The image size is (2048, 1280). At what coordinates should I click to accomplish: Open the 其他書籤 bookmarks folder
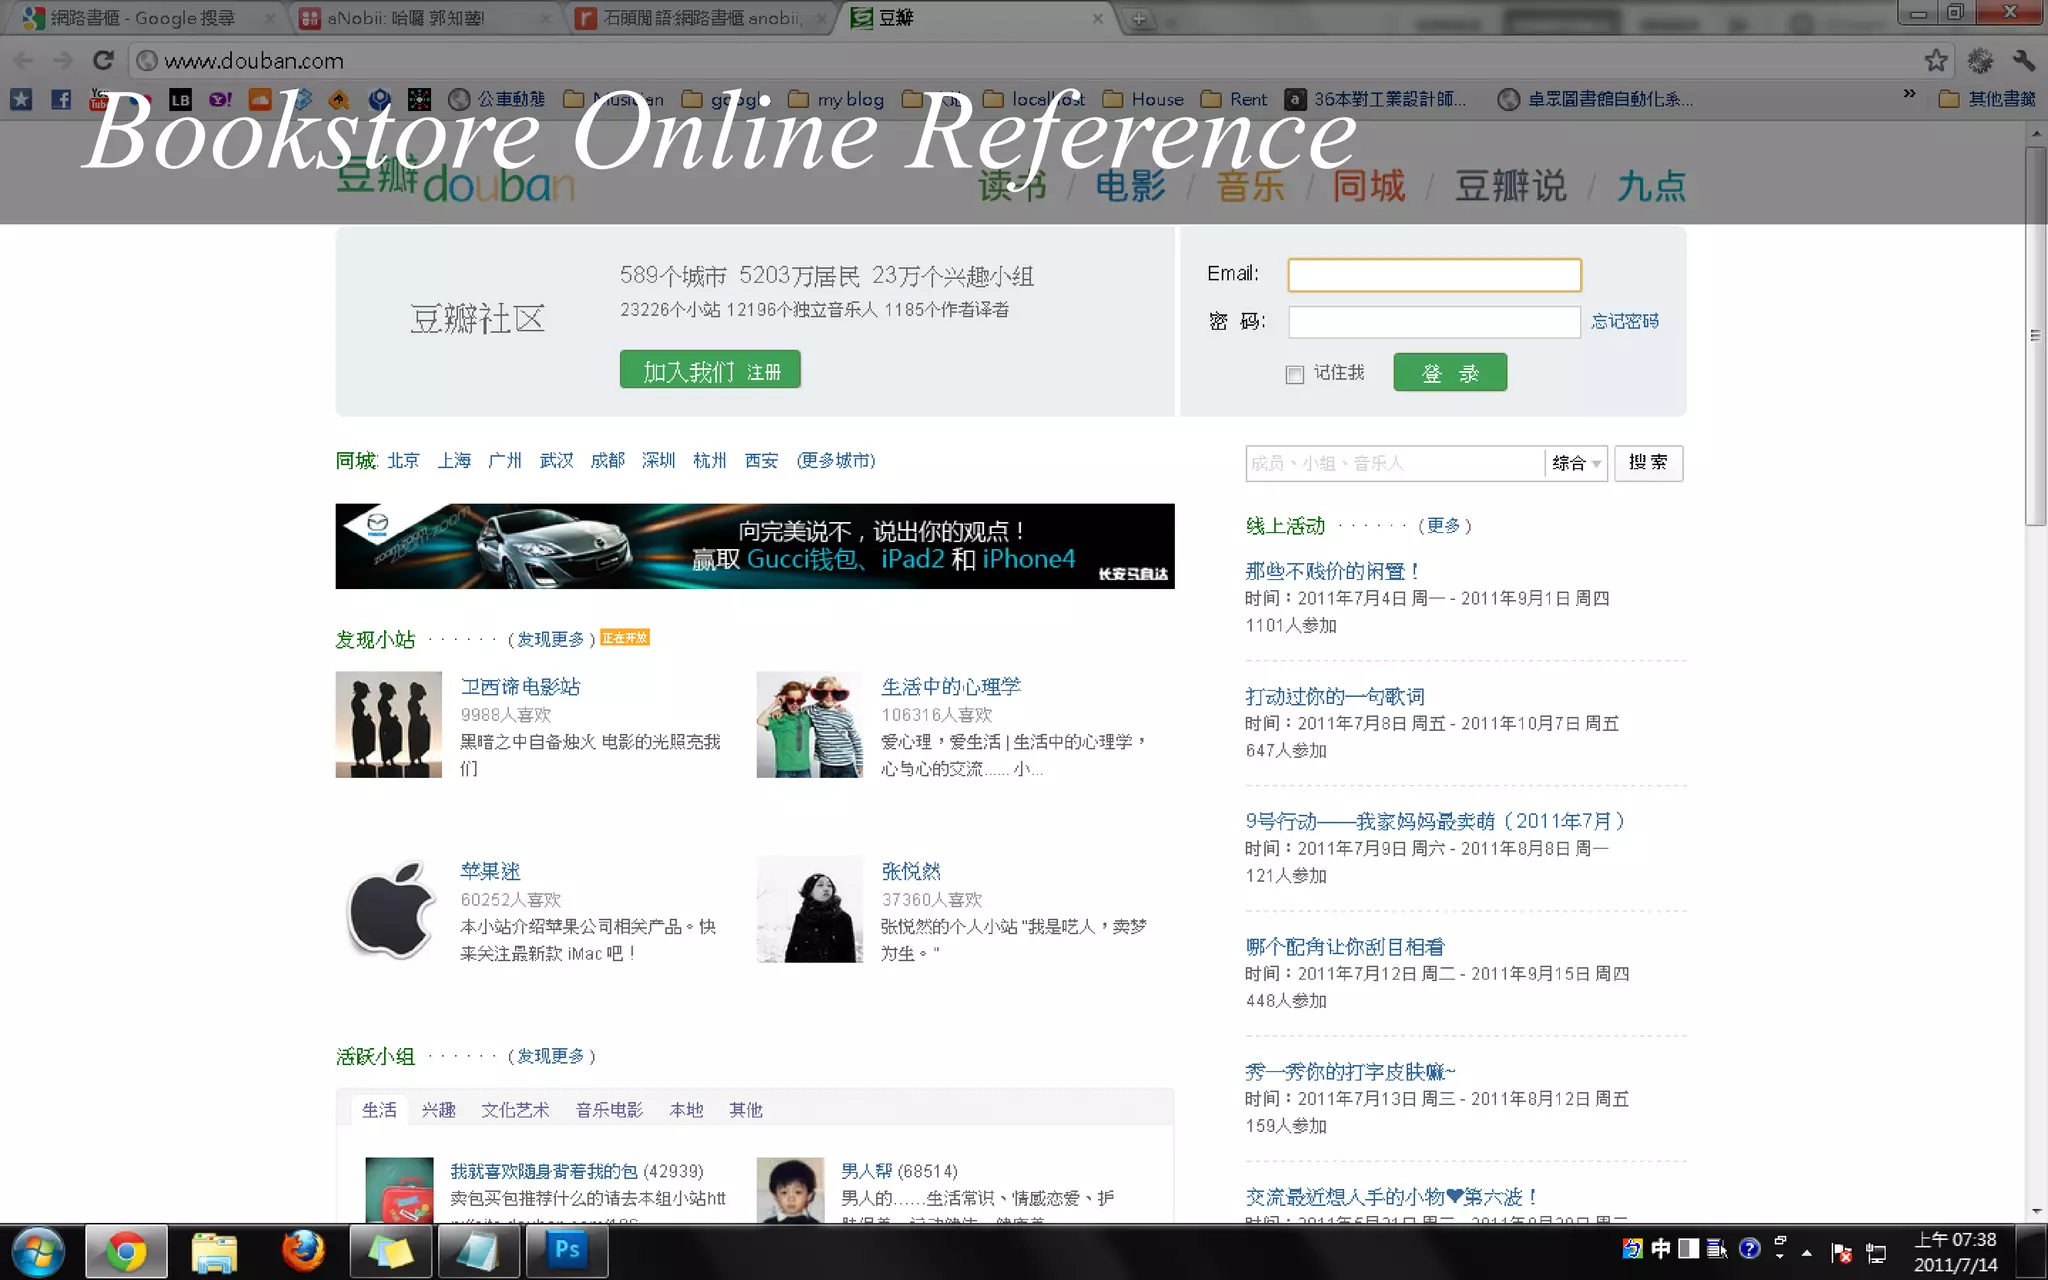tap(1987, 99)
